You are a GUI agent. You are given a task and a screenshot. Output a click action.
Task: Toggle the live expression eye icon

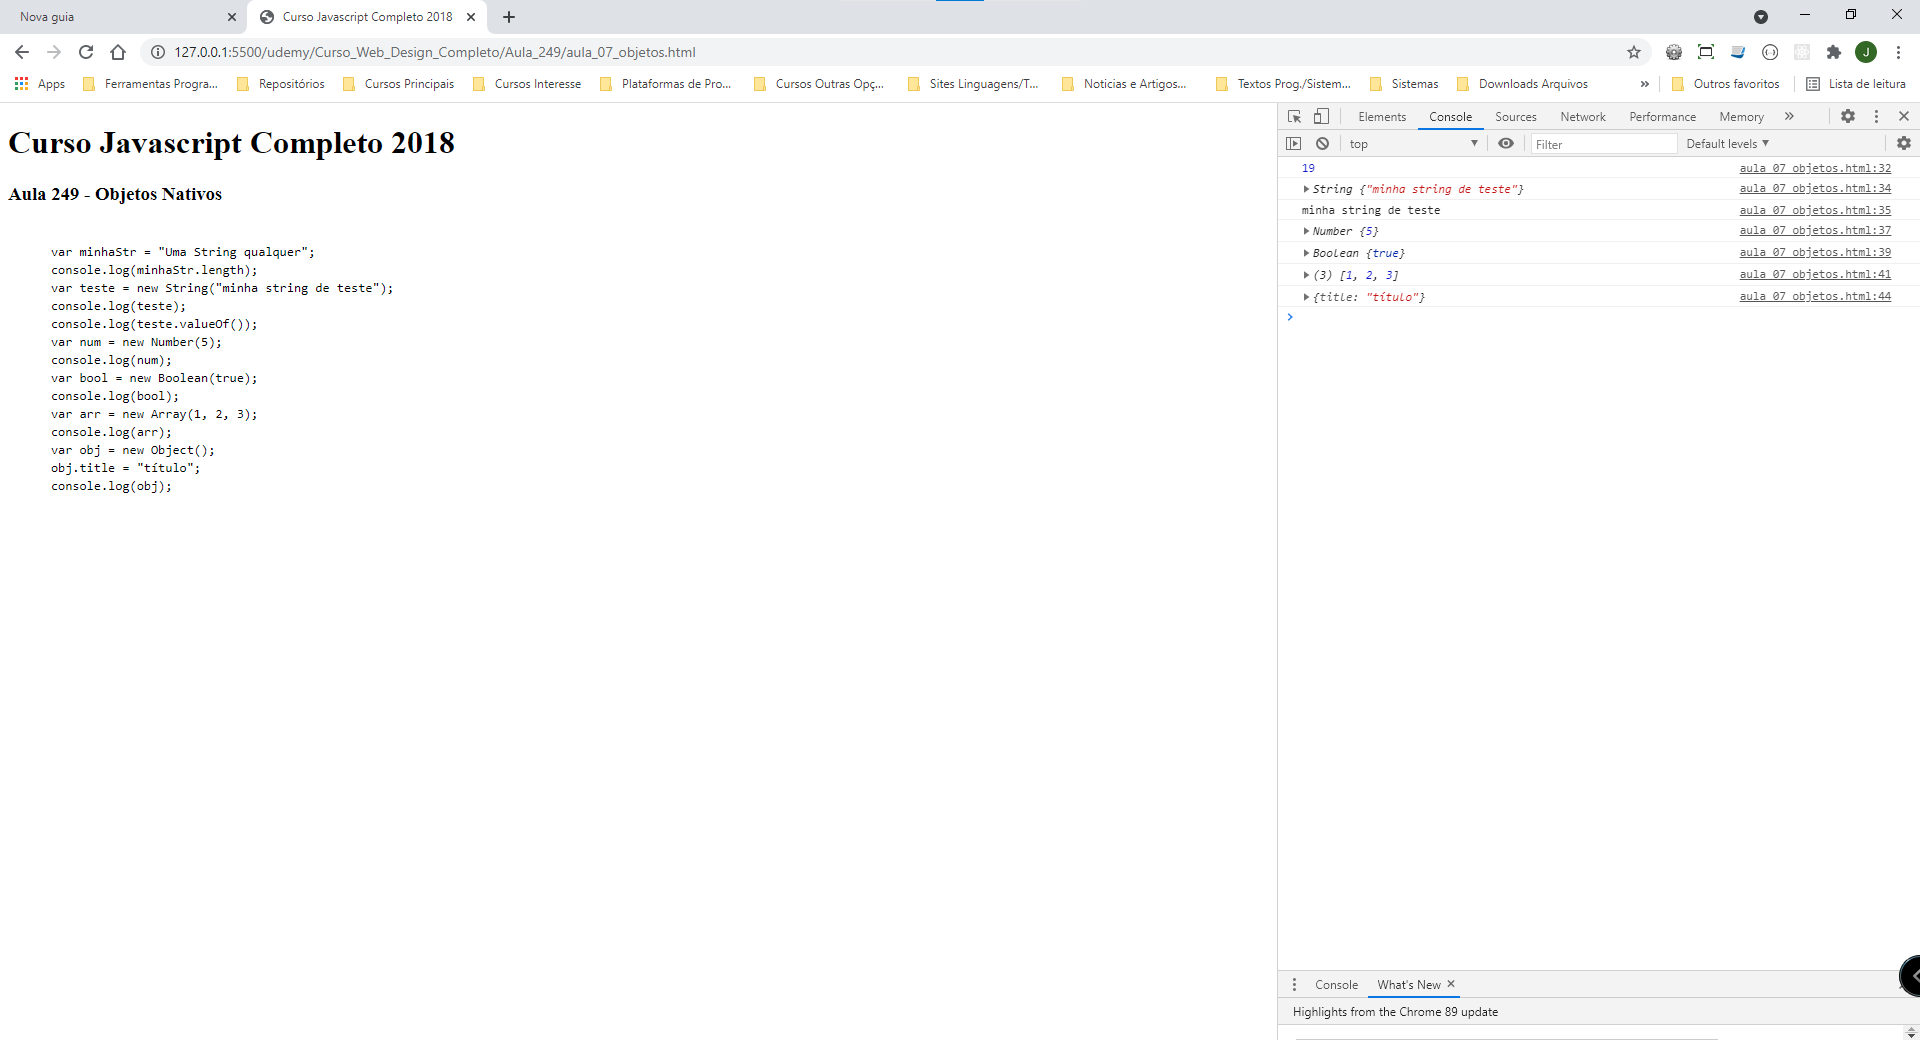point(1506,144)
